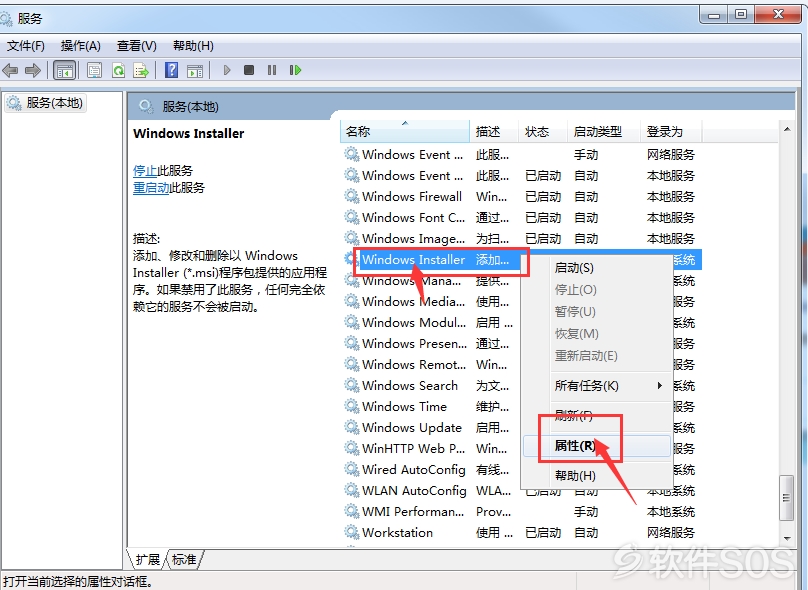Image resolution: width=808 pixels, height=590 pixels.
Task: Sort by the 描述 column header
Action: click(x=494, y=132)
